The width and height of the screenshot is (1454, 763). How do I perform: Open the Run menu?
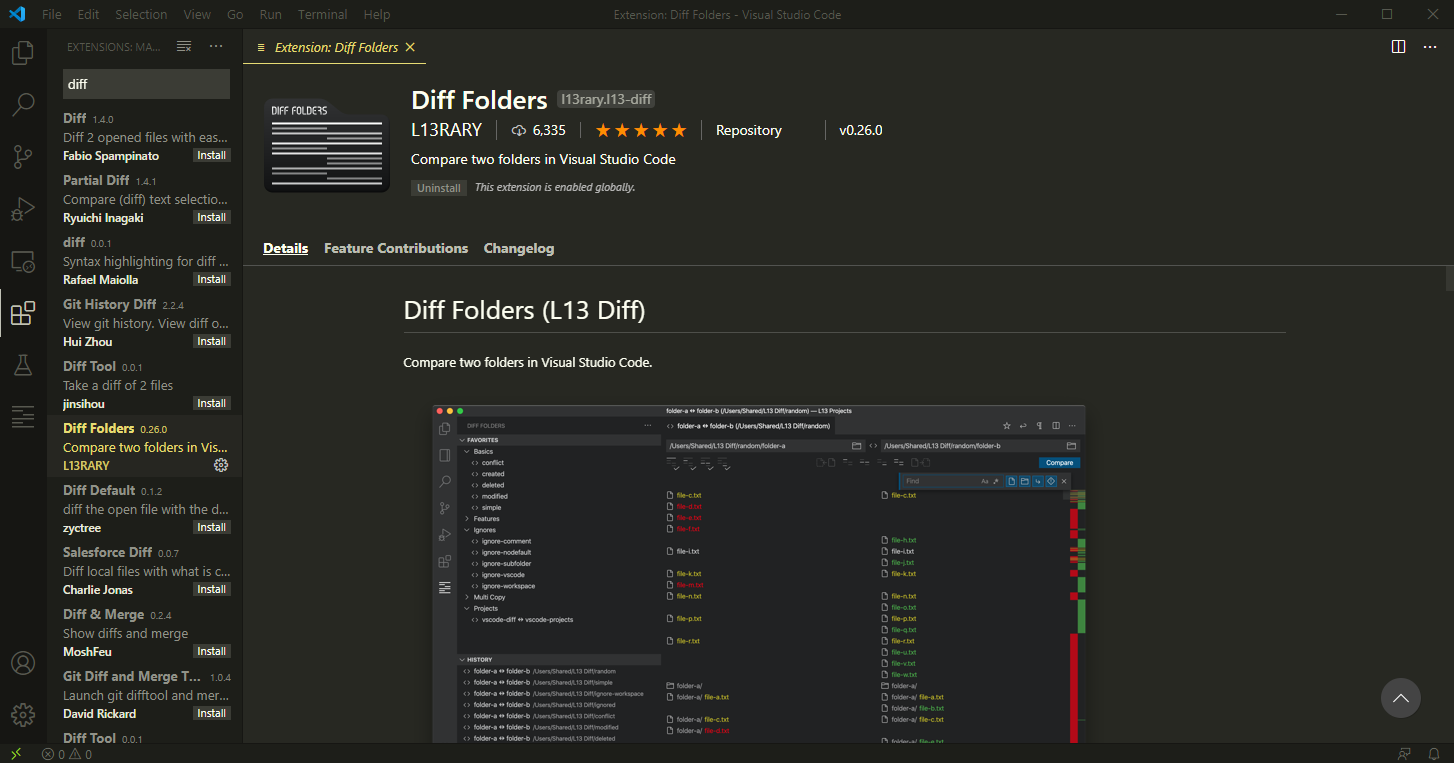pos(270,15)
